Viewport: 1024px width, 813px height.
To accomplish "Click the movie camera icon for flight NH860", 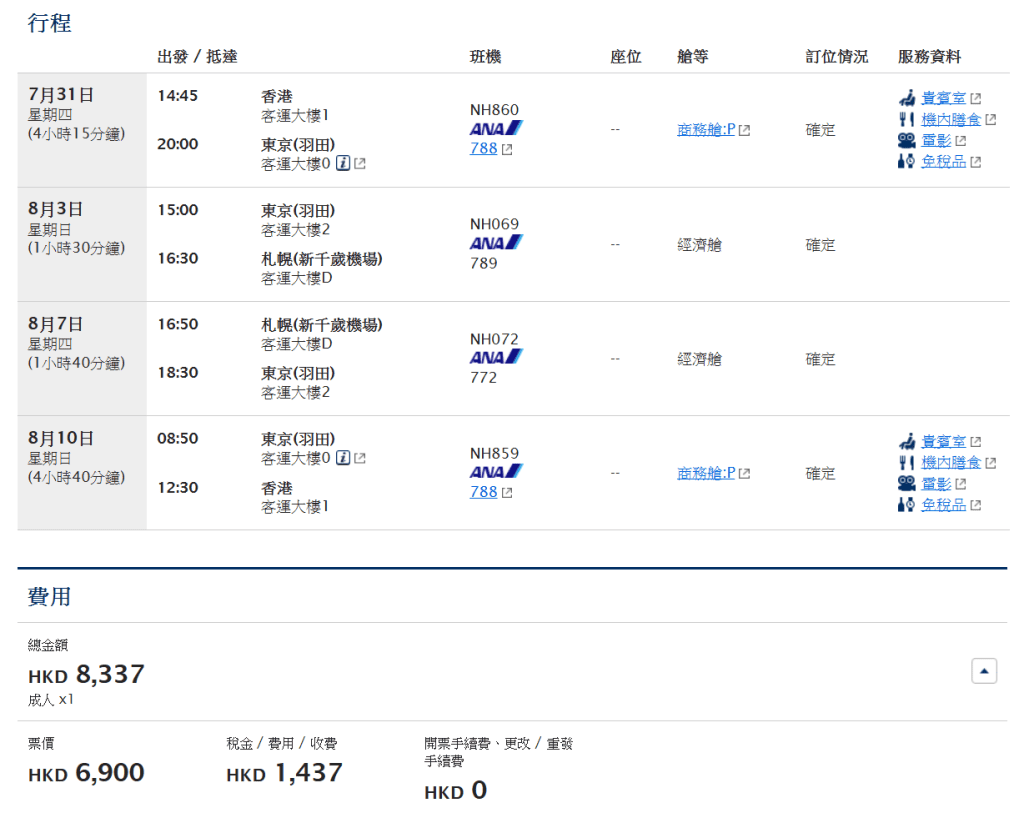I will 906,140.
